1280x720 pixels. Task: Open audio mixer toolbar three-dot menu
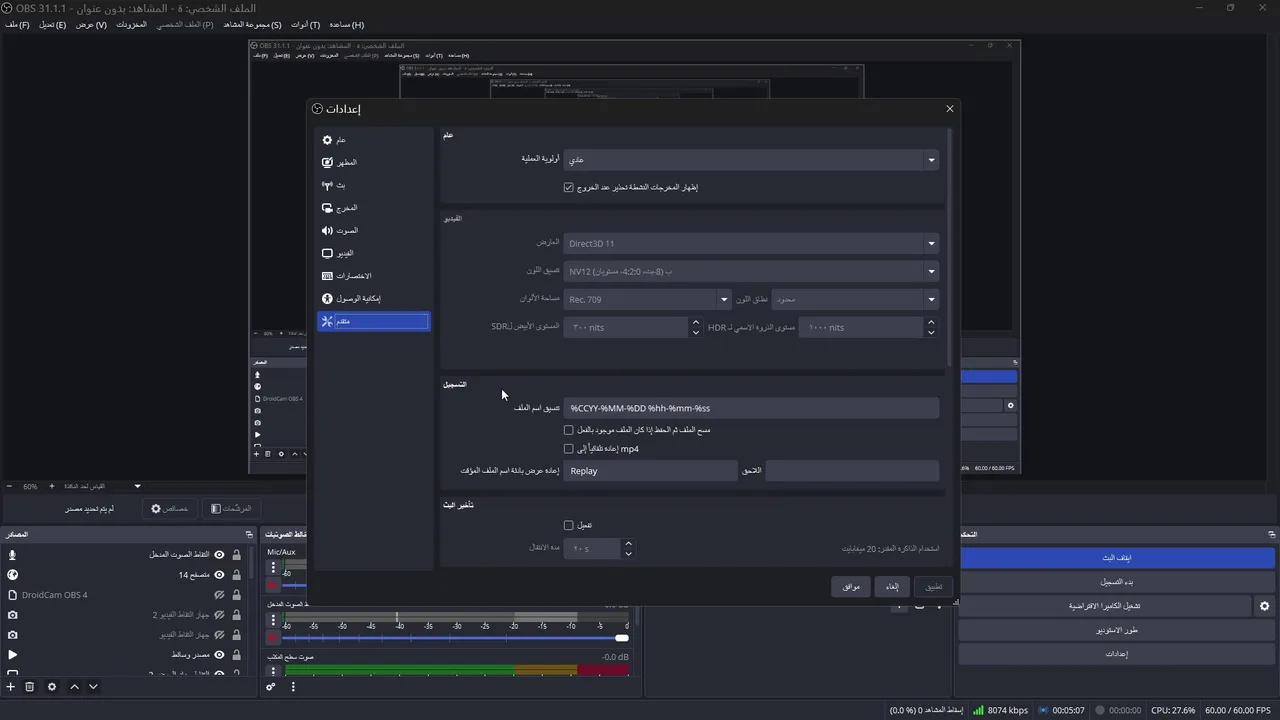293,687
